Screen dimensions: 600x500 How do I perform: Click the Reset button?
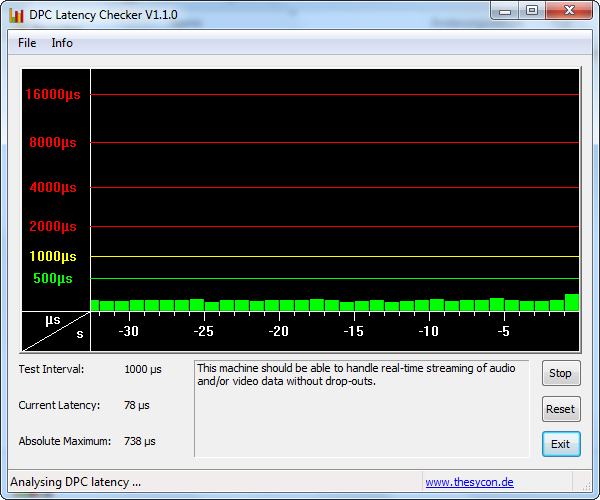561,409
